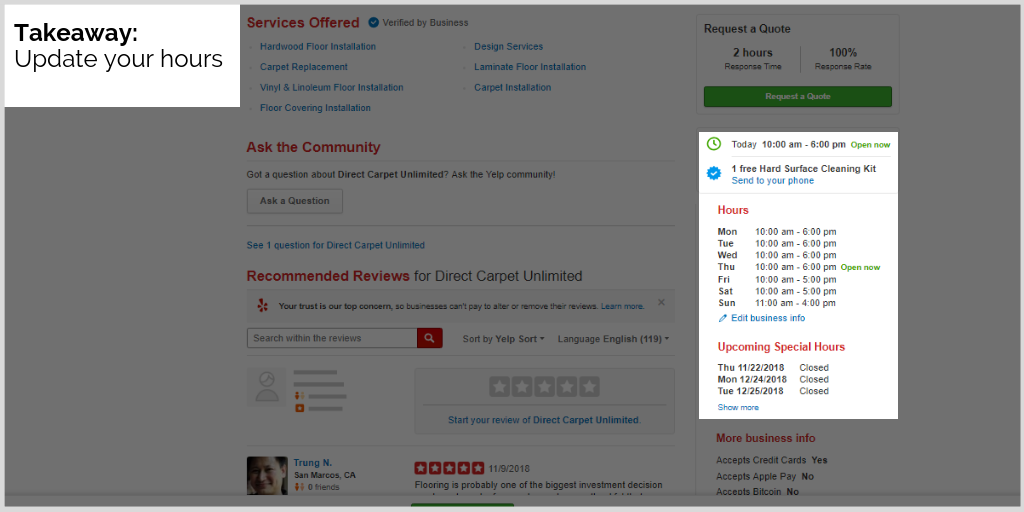Click Trung N. profile photo

click(x=267, y=475)
